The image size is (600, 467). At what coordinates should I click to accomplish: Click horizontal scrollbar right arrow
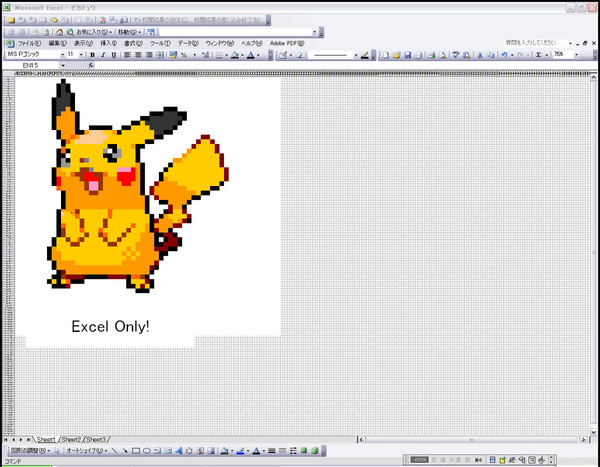(584, 440)
